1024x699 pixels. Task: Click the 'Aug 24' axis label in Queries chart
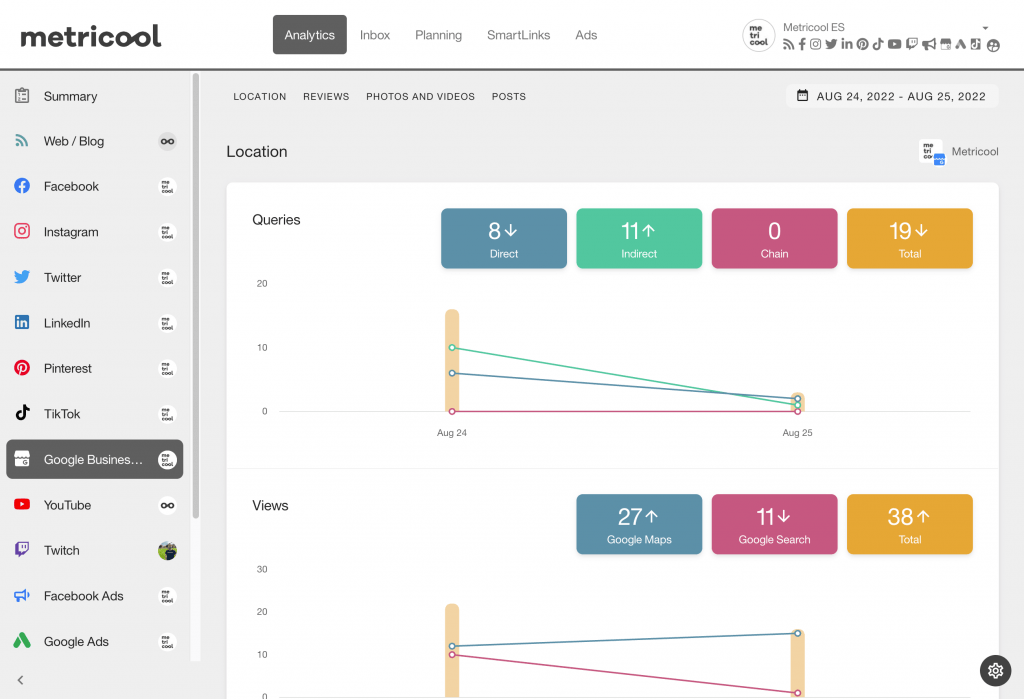coord(452,432)
